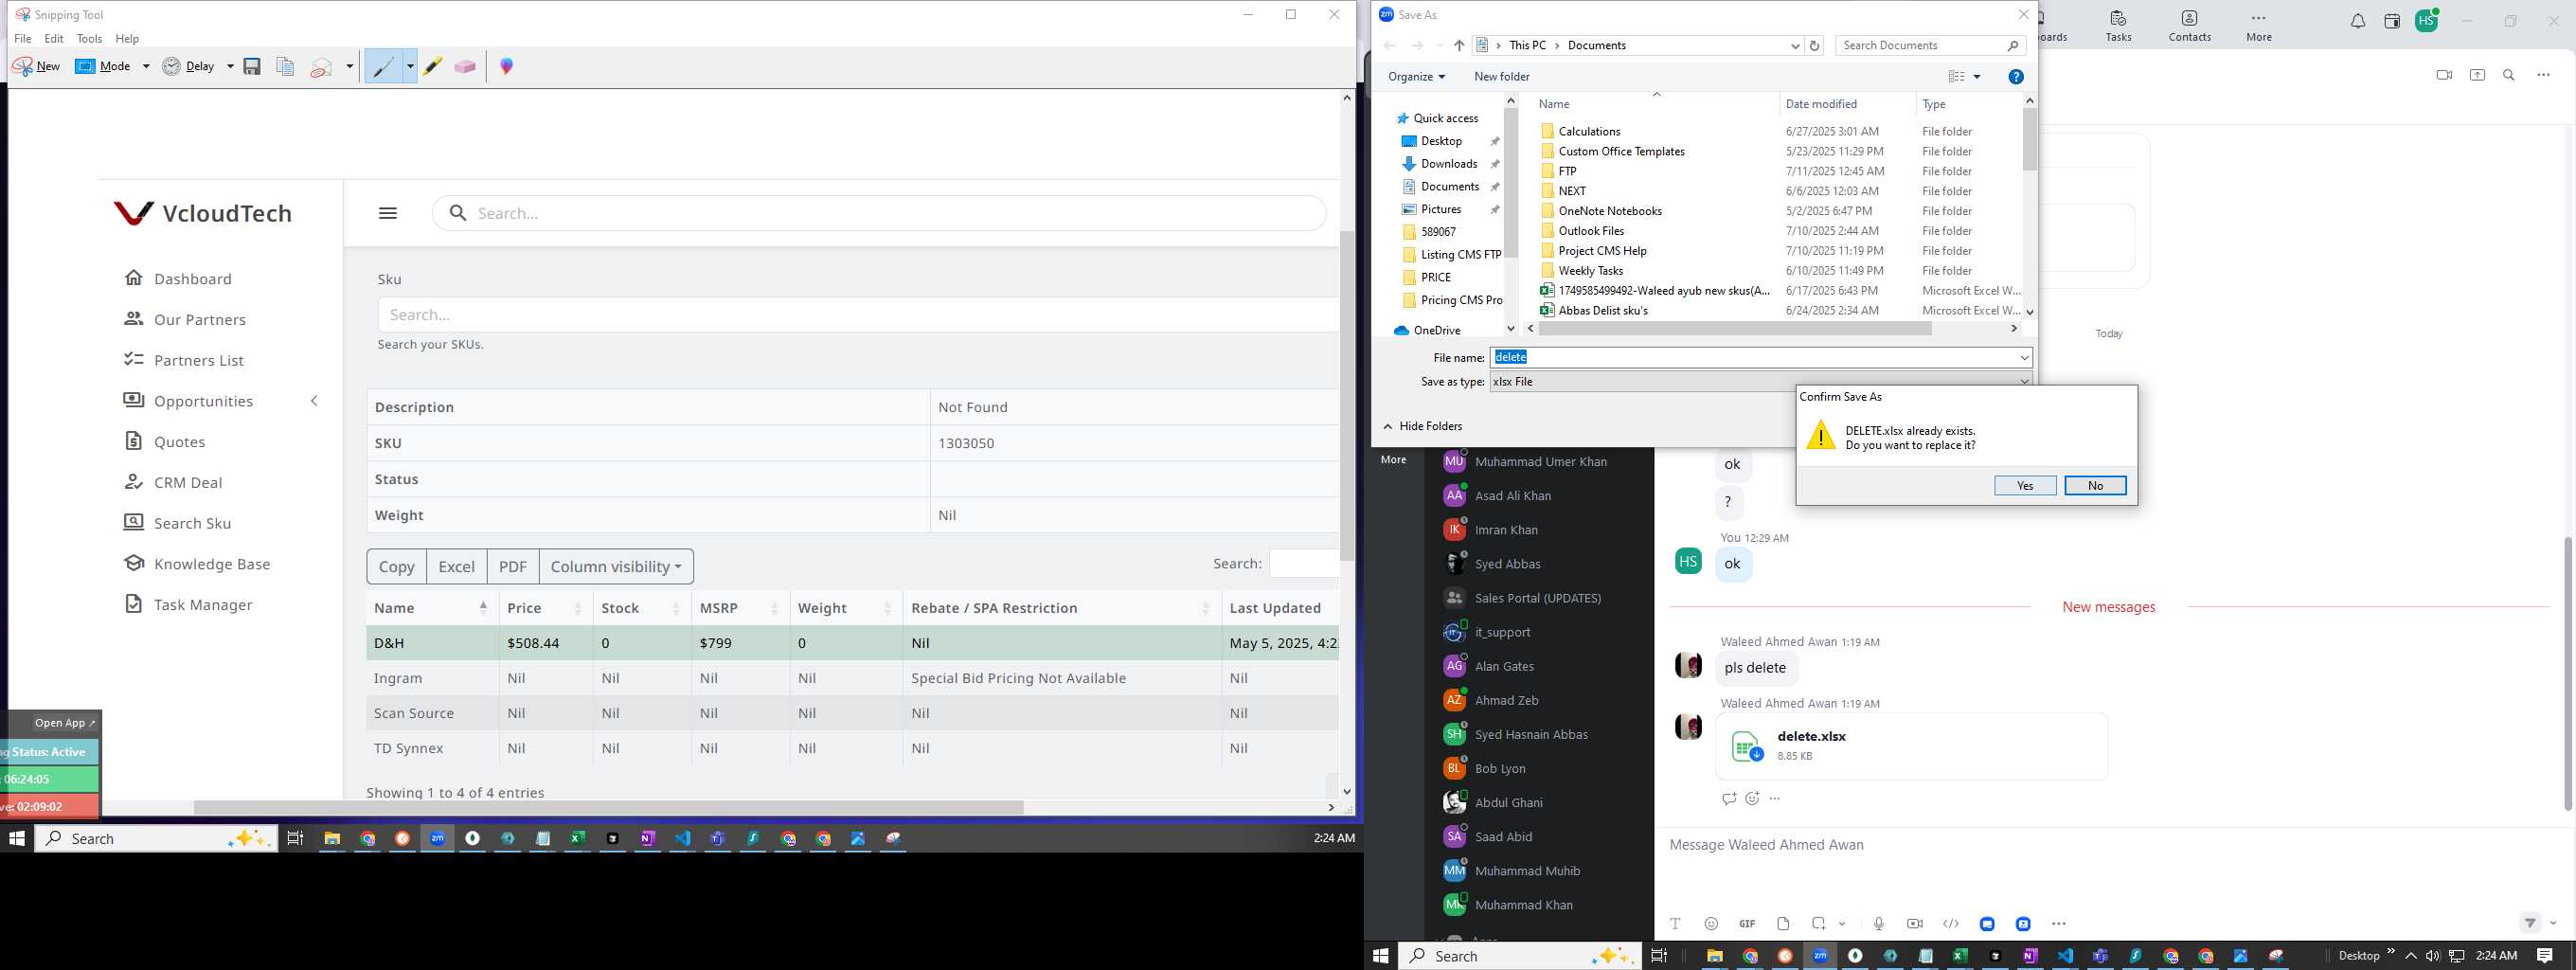
Task: Click Yes in Confirm Save As dialog
Action: point(2025,485)
